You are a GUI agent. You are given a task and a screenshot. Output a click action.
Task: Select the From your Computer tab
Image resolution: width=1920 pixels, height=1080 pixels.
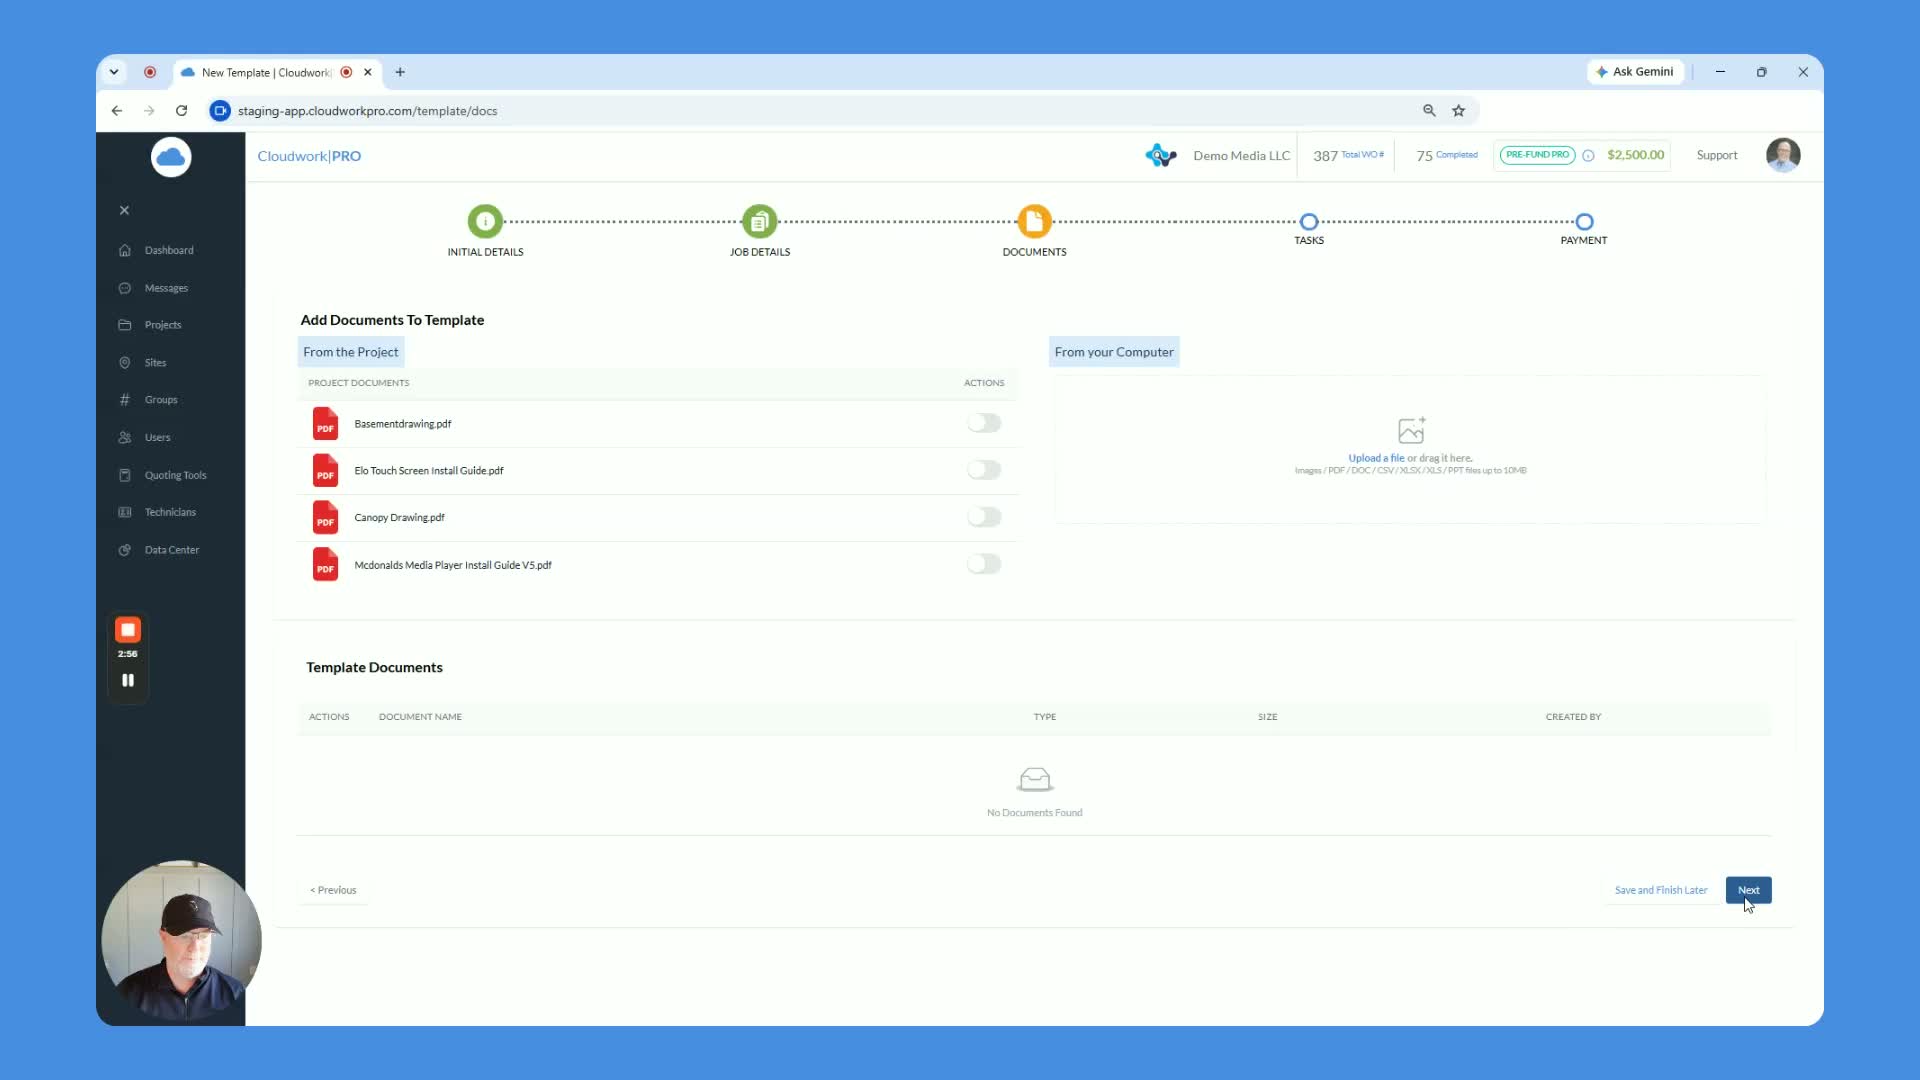click(x=1114, y=352)
